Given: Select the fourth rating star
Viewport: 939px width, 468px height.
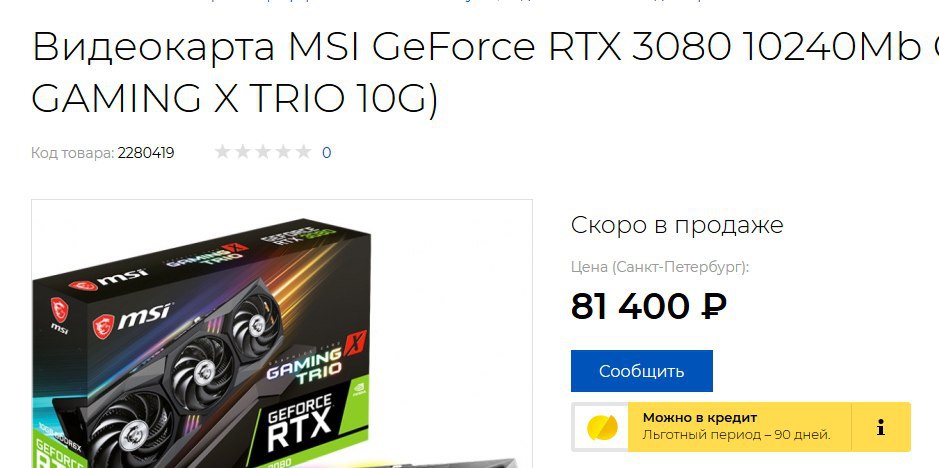Looking at the screenshot, I should click(283, 152).
